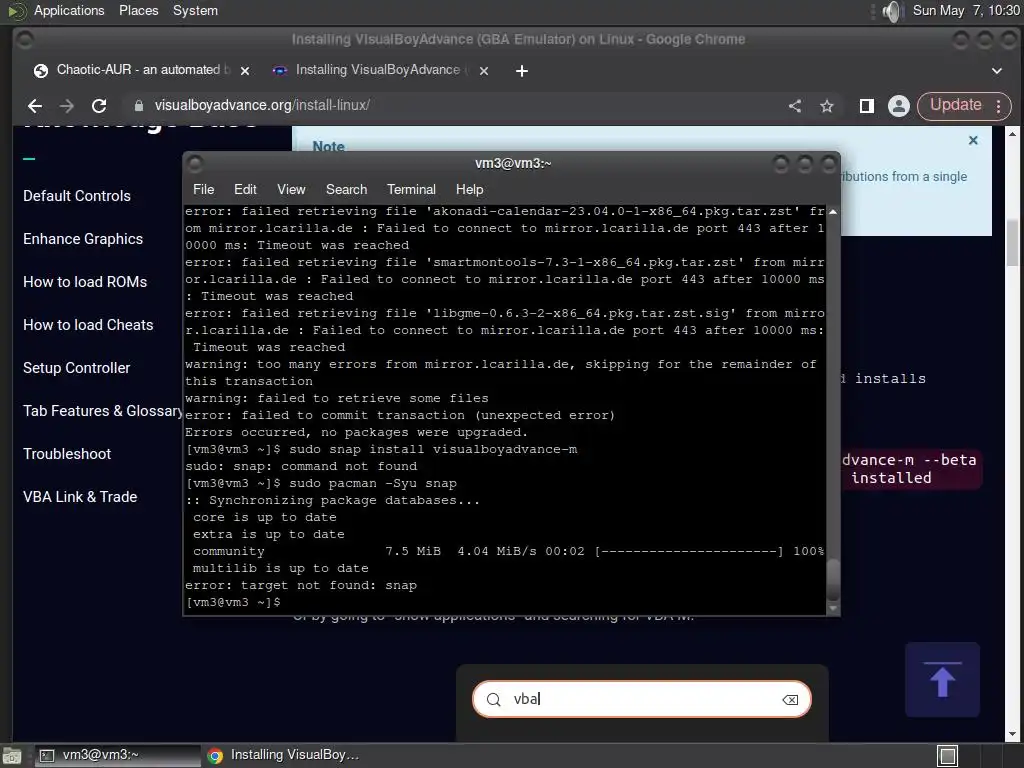Image resolution: width=1024 pixels, height=768 pixels.
Task: Open the Terminal menu in terminal
Action: 411,189
